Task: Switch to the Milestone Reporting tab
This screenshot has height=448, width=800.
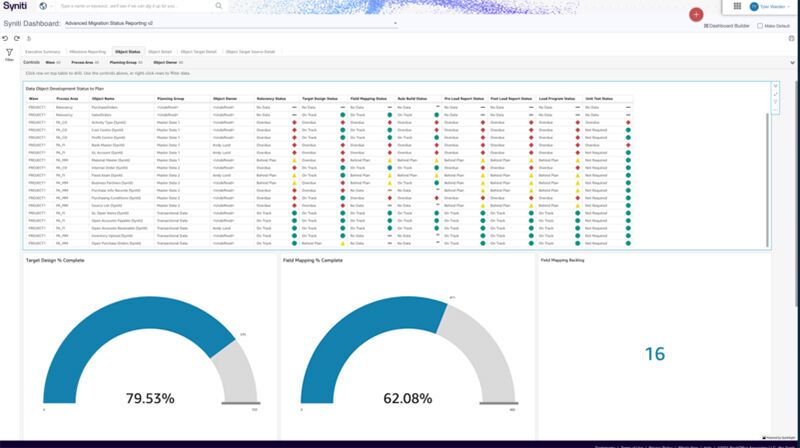Action: 88,51
